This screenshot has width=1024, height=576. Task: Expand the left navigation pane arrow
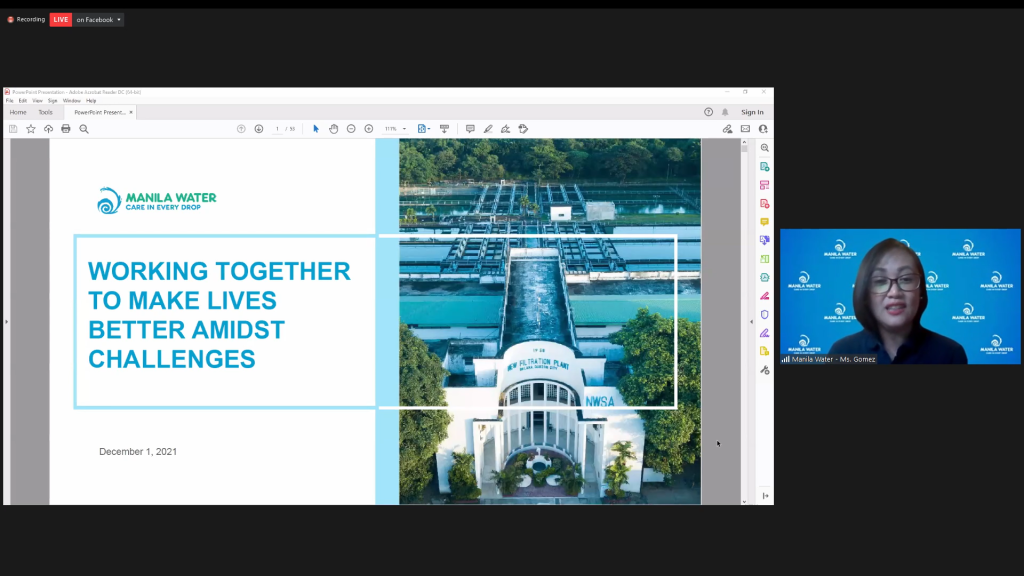point(7,321)
